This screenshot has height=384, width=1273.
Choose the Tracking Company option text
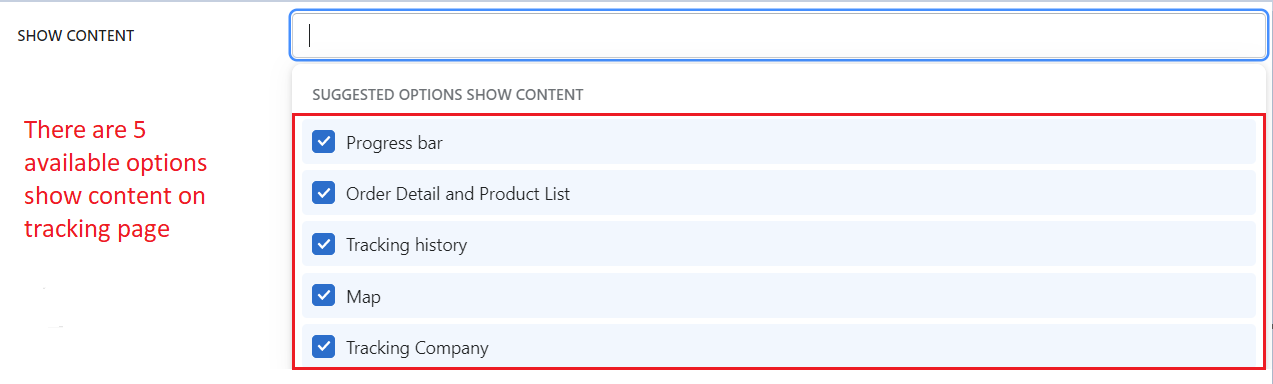tap(417, 348)
